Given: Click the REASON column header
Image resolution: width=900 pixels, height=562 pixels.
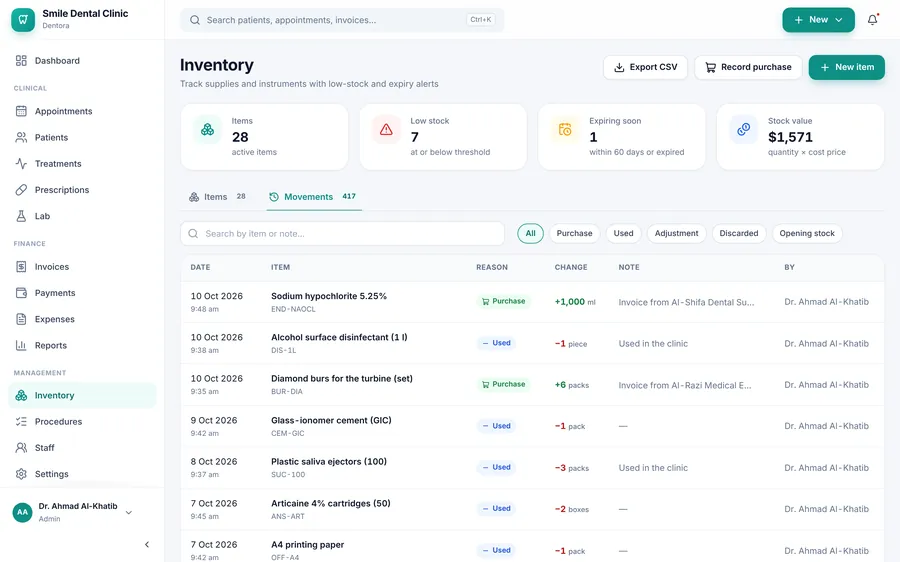Looking at the screenshot, I should [492, 268].
